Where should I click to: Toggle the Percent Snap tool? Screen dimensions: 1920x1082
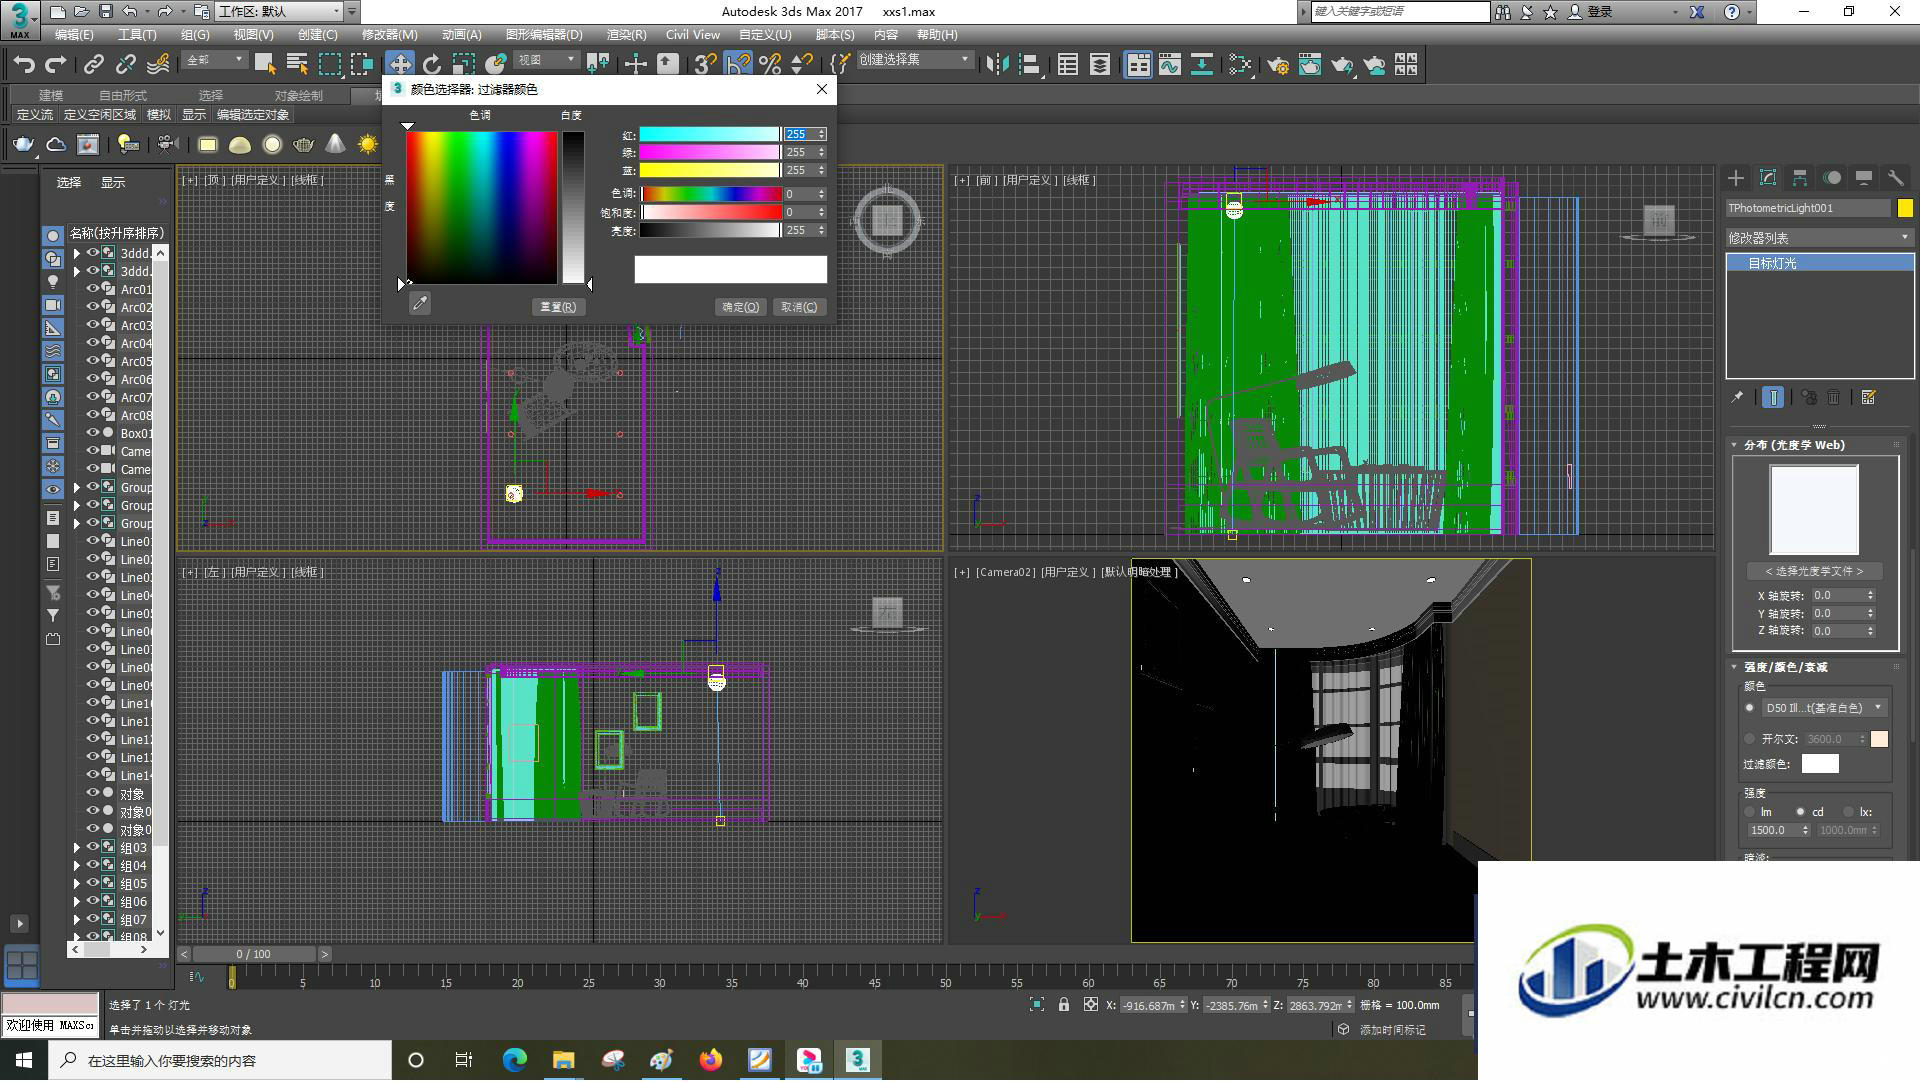pos(770,65)
